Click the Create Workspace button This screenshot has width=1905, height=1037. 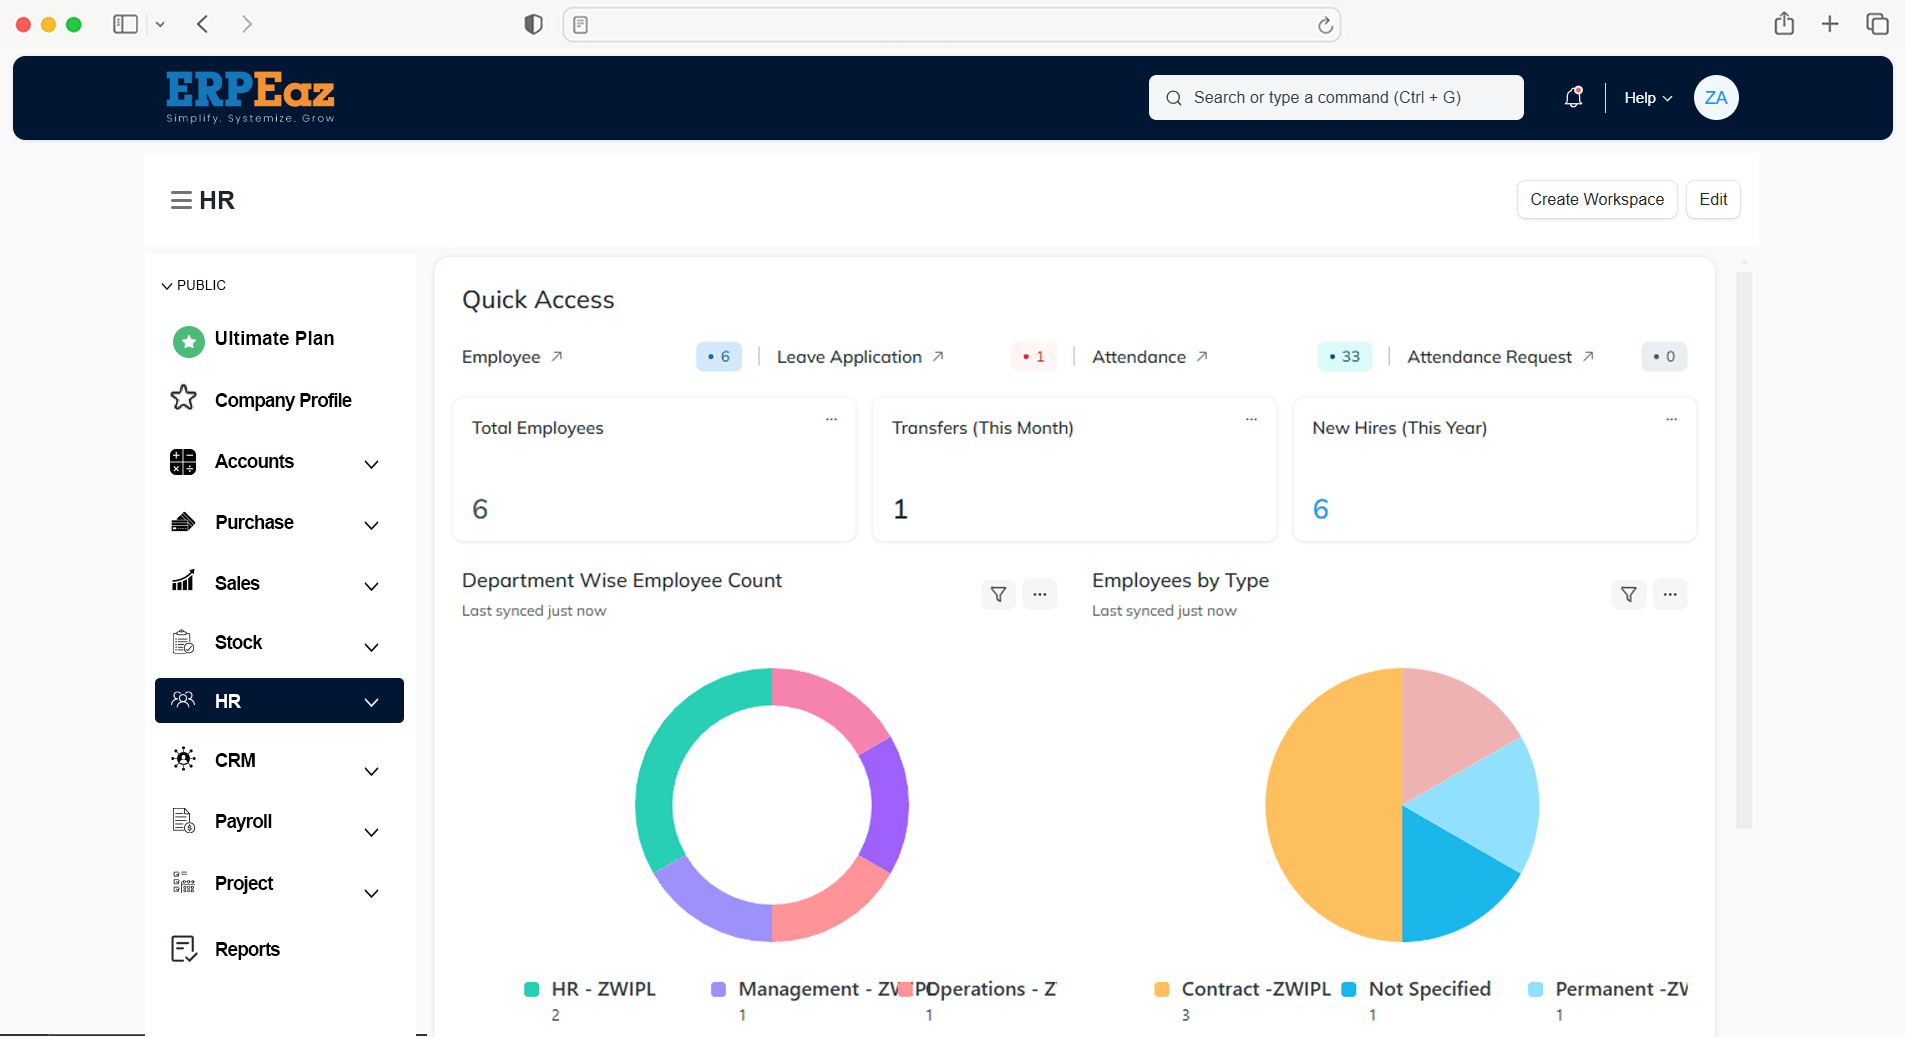pyautogui.click(x=1596, y=199)
